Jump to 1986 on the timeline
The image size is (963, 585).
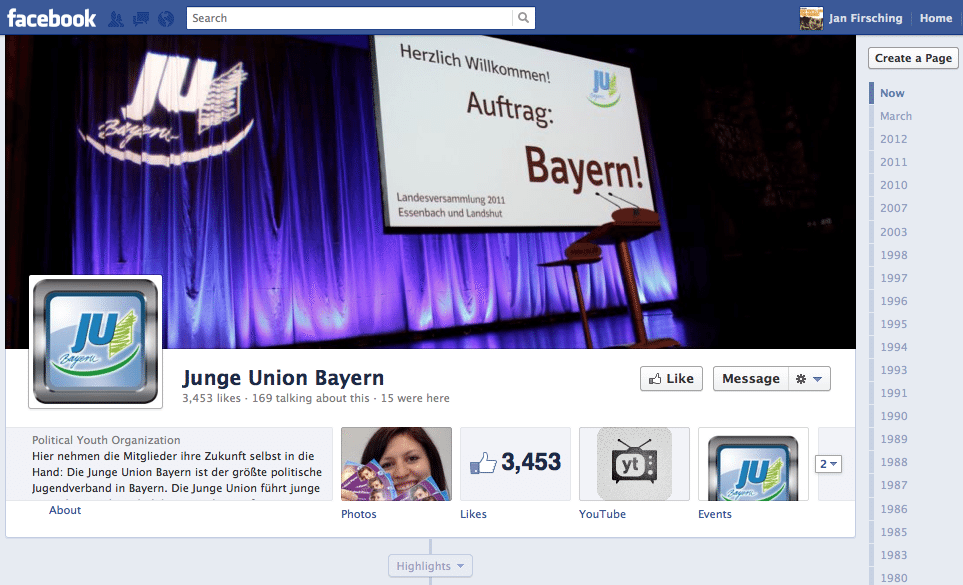tap(894, 509)
